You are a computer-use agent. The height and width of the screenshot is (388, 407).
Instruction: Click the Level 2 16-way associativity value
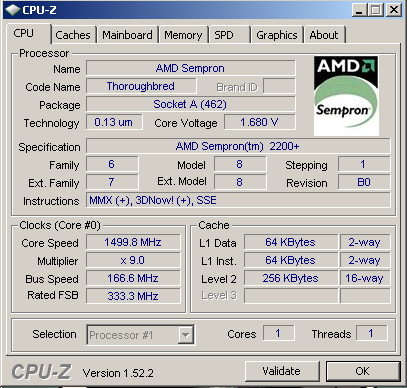(365, 278)
